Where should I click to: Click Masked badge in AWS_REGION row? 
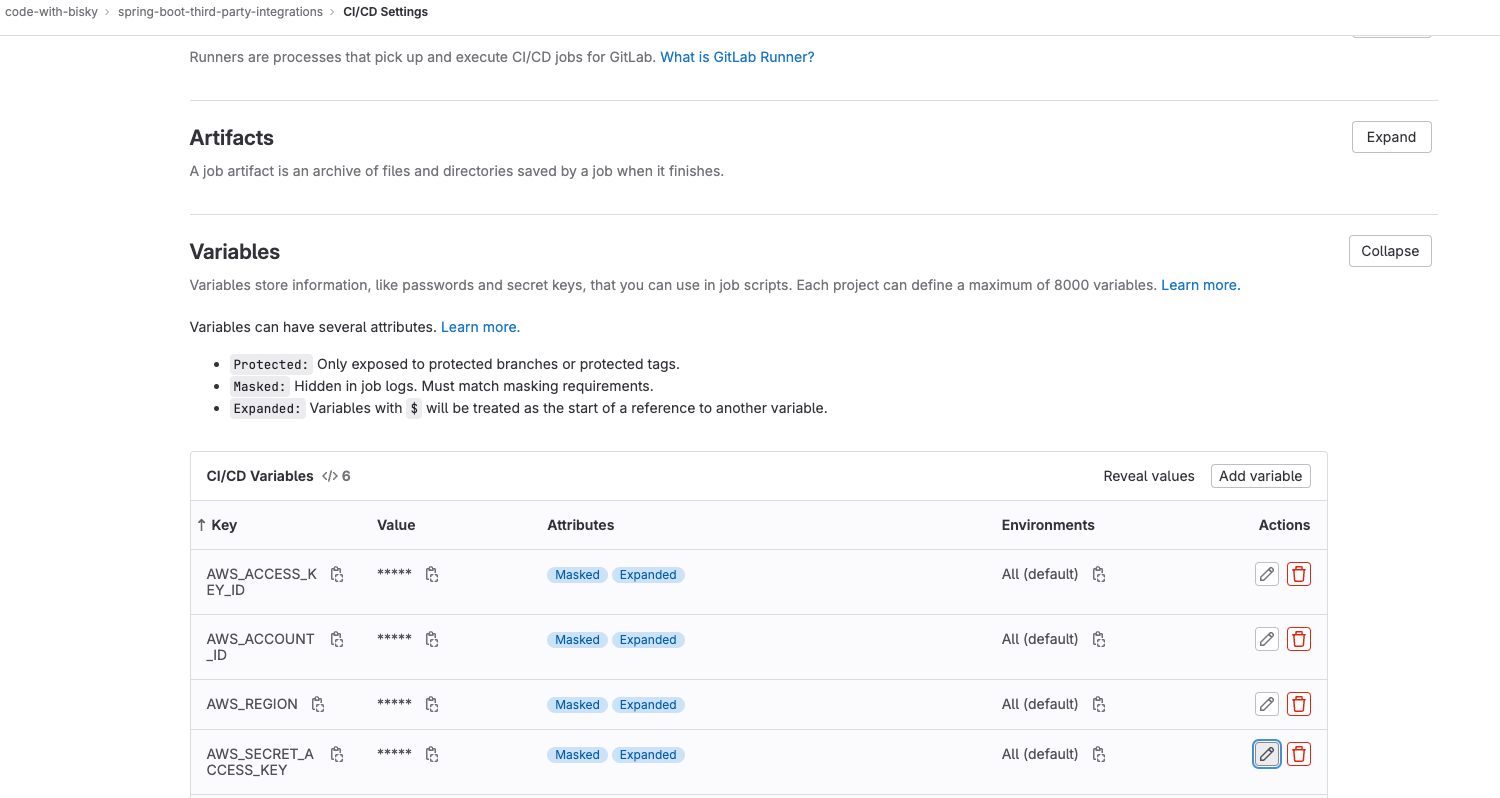pos(577,705)
